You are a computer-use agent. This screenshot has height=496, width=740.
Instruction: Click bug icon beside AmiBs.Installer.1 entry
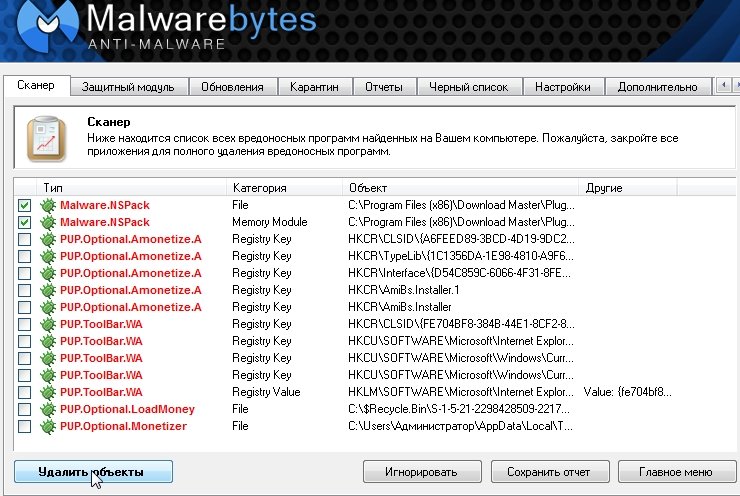[x=48, y=290]
